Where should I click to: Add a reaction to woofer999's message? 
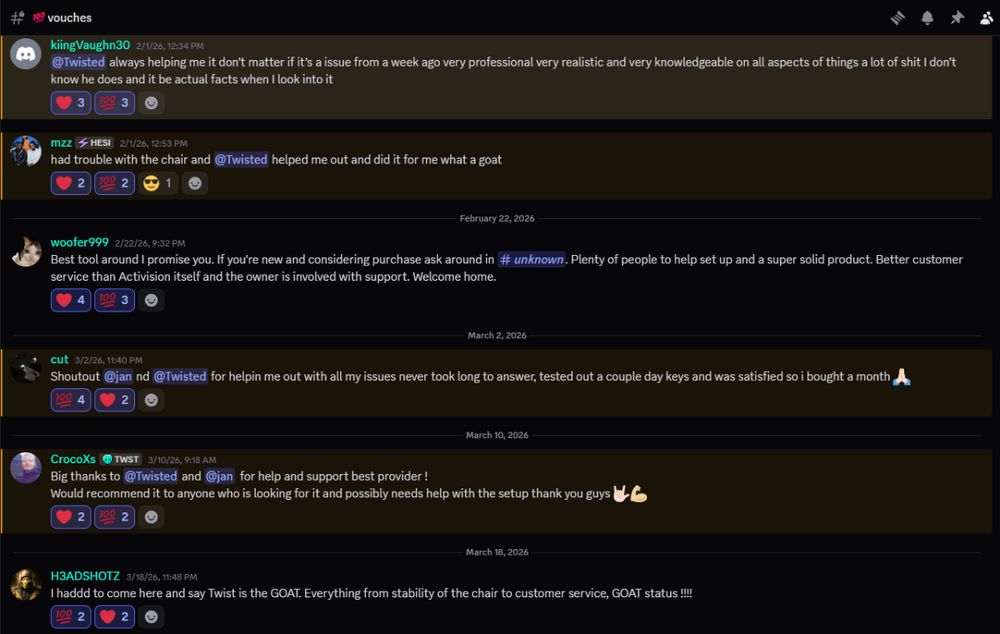151,300
